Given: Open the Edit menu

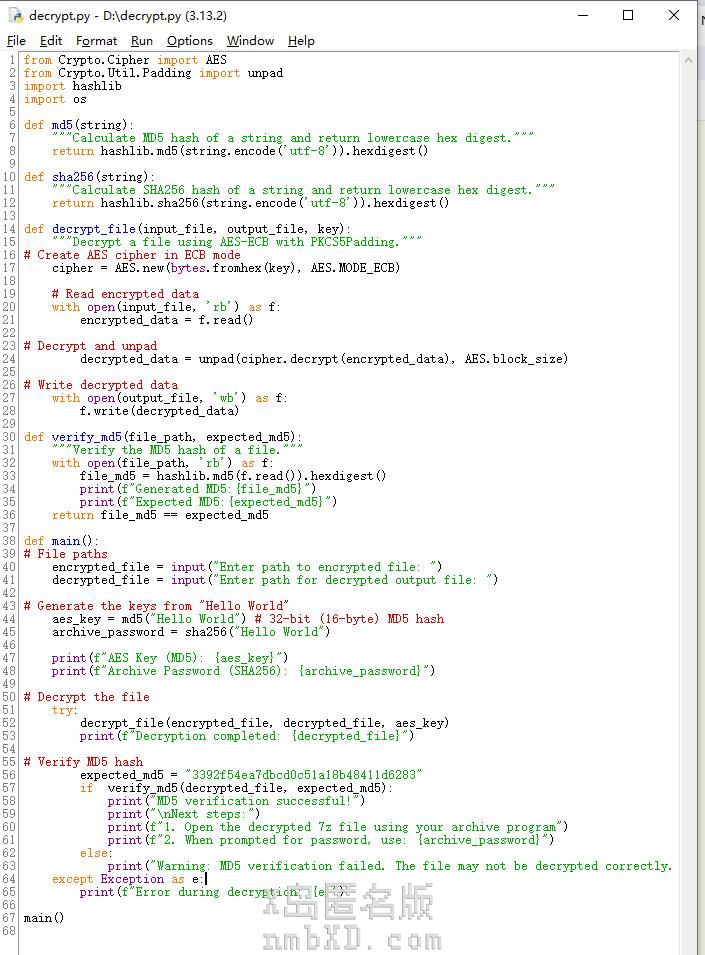Looking at the screenshot, I should point(51,41).
